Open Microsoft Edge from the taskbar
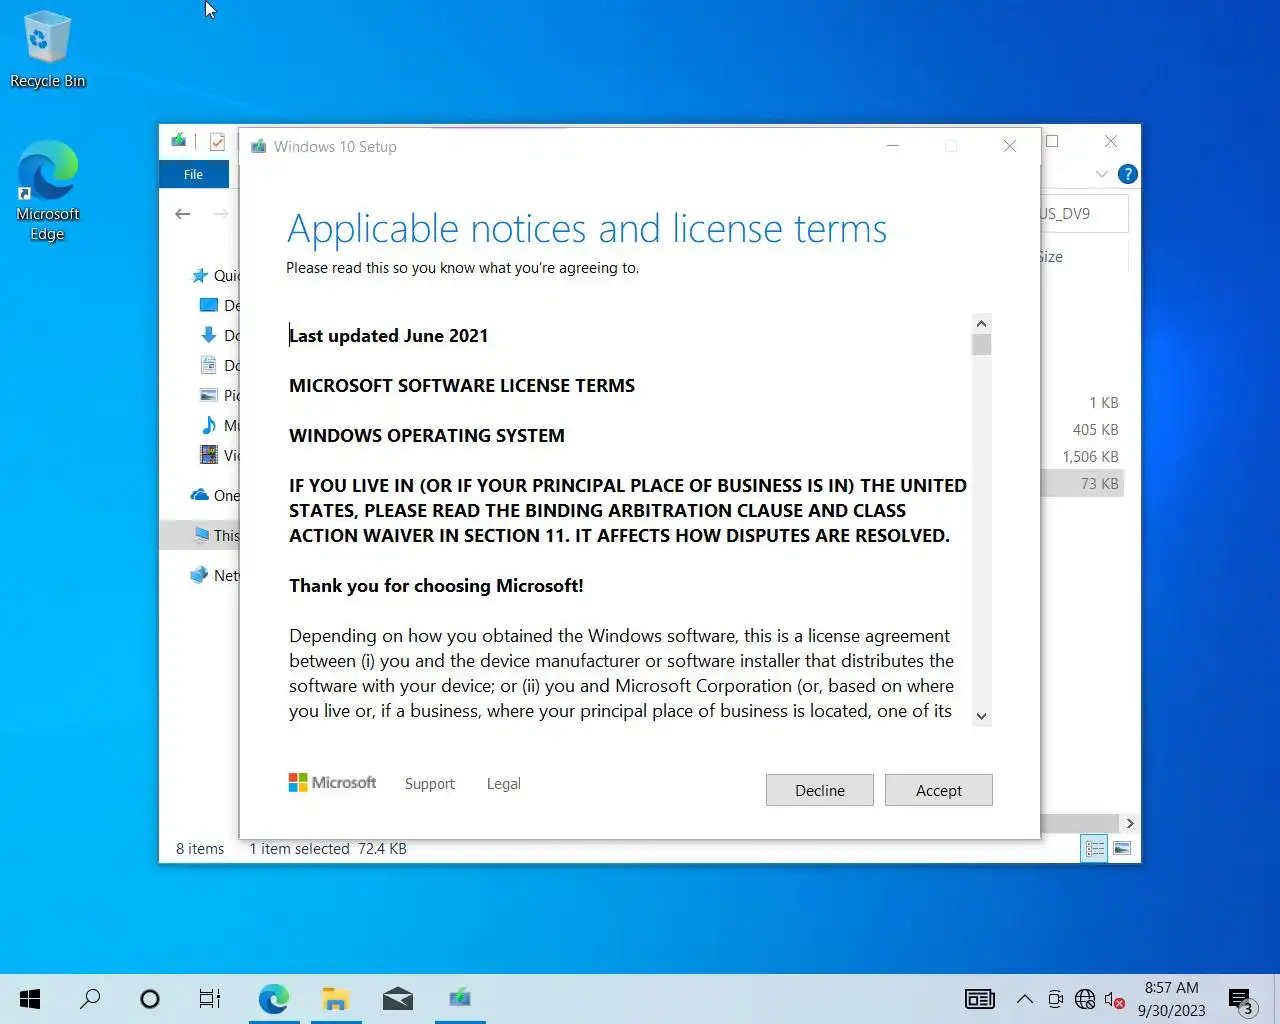This screenshot has width=1280, height=1024. [273, 998]
